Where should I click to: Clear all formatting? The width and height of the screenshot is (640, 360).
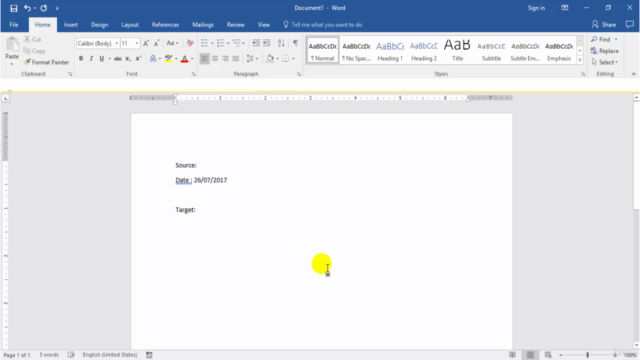(190, 43)
